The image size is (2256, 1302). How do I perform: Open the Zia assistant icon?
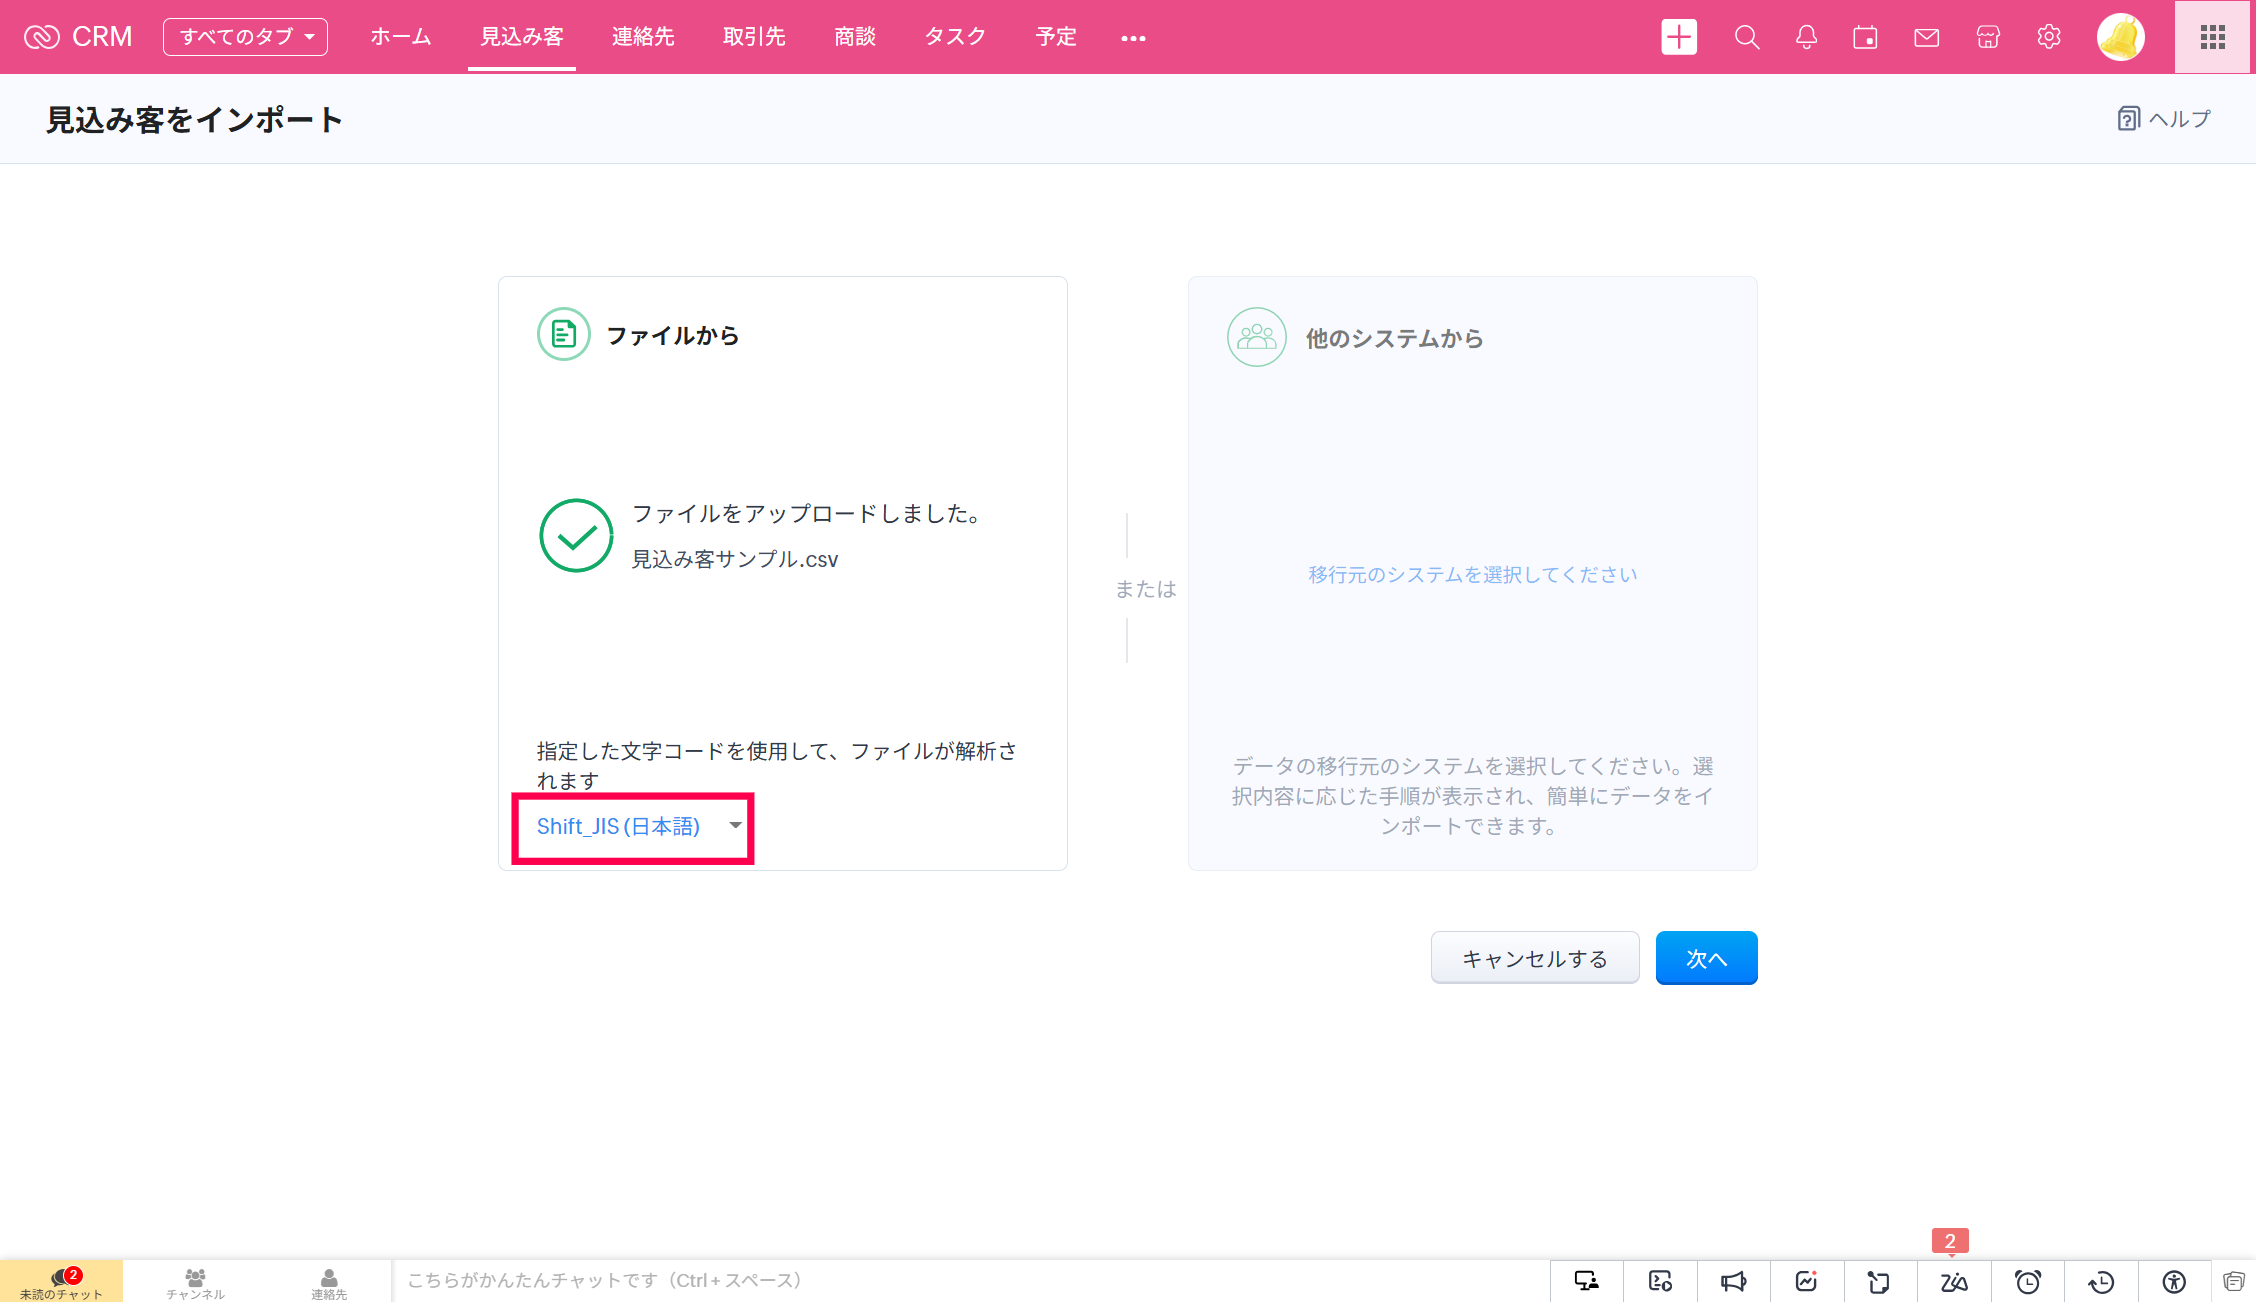pyautogui.click(x=1954, y=1281)
